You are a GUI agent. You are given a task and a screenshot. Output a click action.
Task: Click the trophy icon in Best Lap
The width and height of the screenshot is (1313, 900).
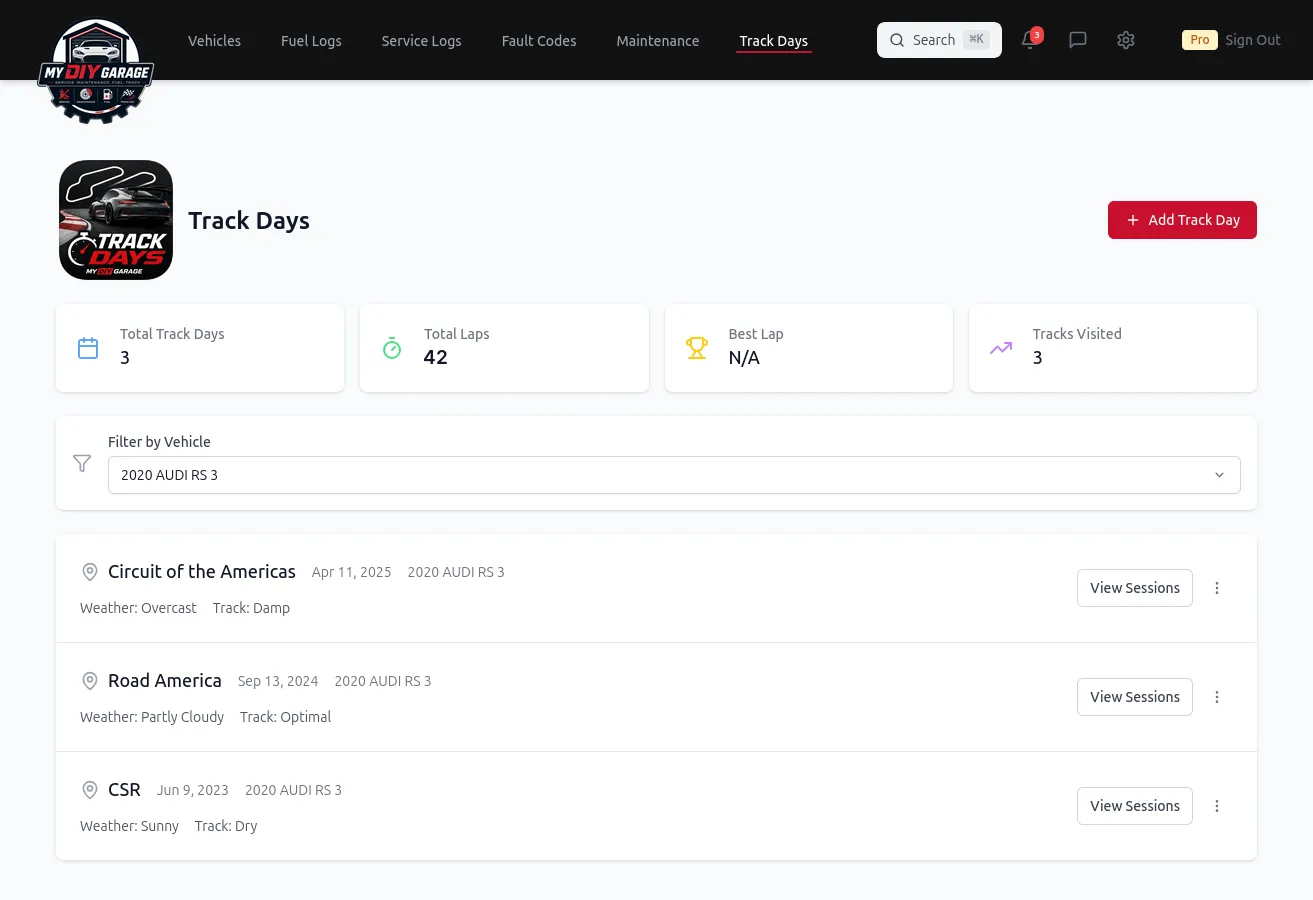click(697, 348)
